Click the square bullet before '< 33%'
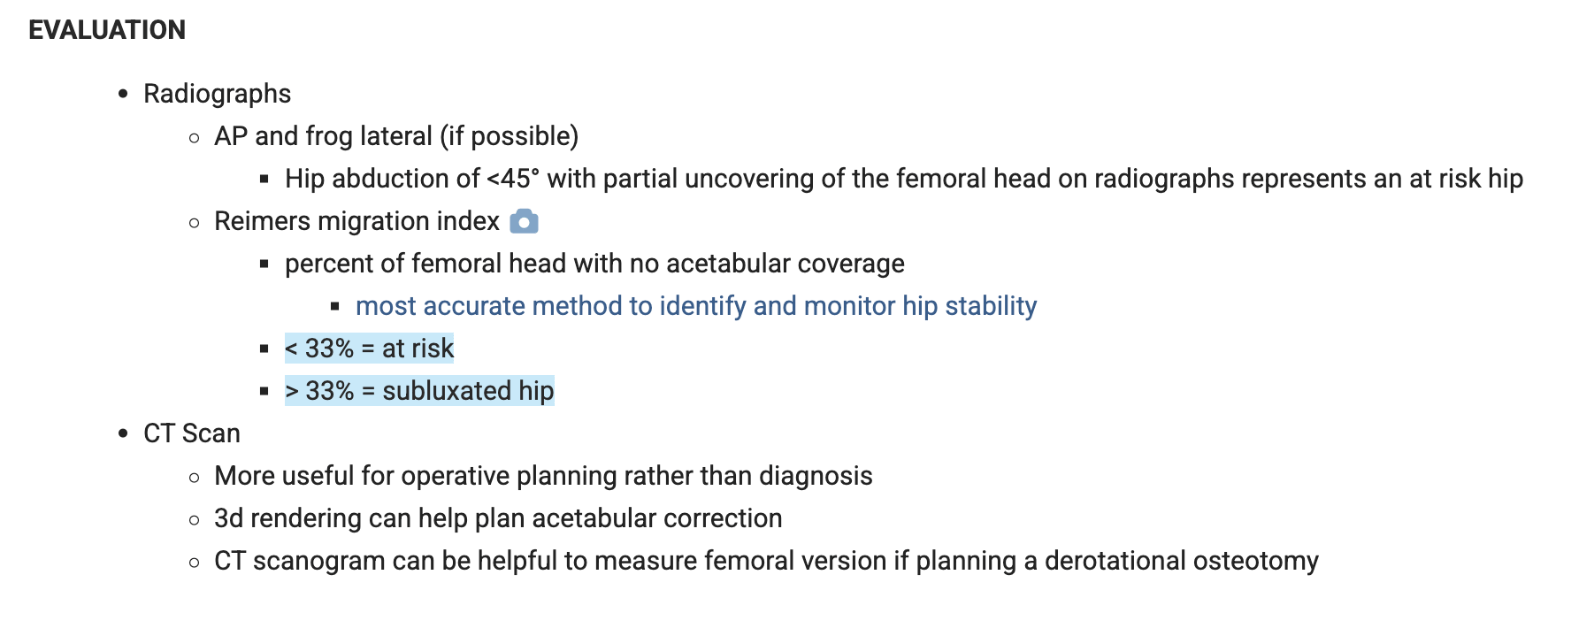The image size is (1592, 628). 264,349
